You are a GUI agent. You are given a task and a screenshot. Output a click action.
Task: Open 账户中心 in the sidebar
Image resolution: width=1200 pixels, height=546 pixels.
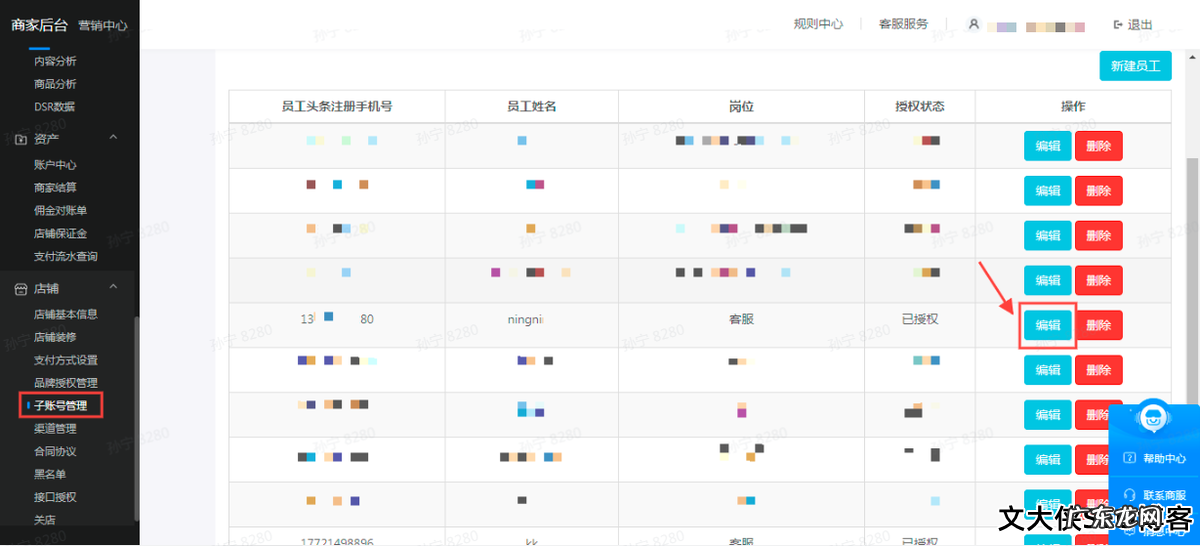[x=55, y=165]
